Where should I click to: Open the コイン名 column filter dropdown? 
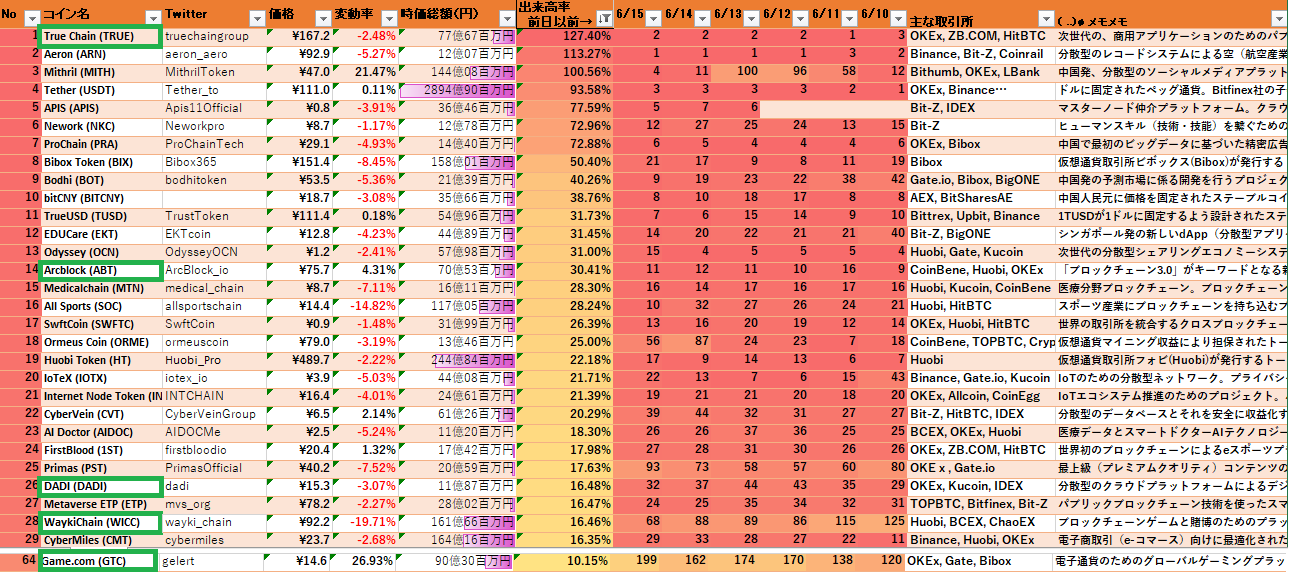pyautogui.click(x=152, y=17)
